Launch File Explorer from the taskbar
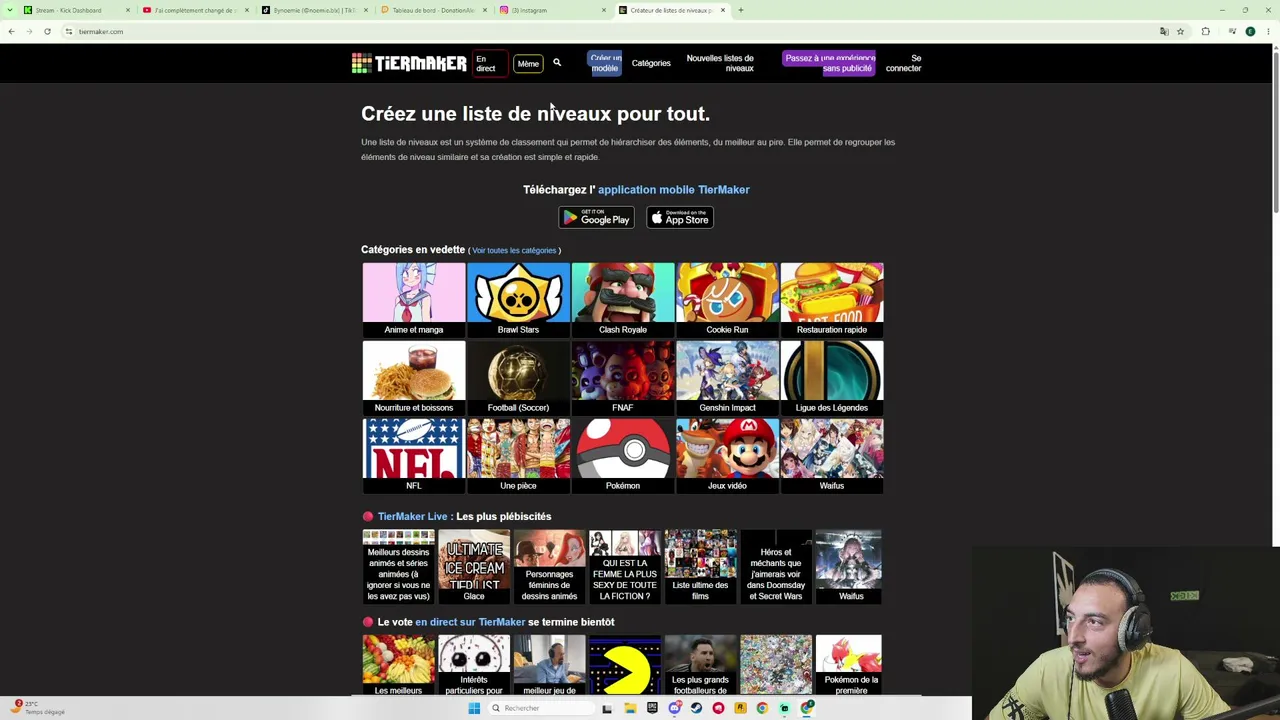The image size is (1280, 720). tap(630, 708)
